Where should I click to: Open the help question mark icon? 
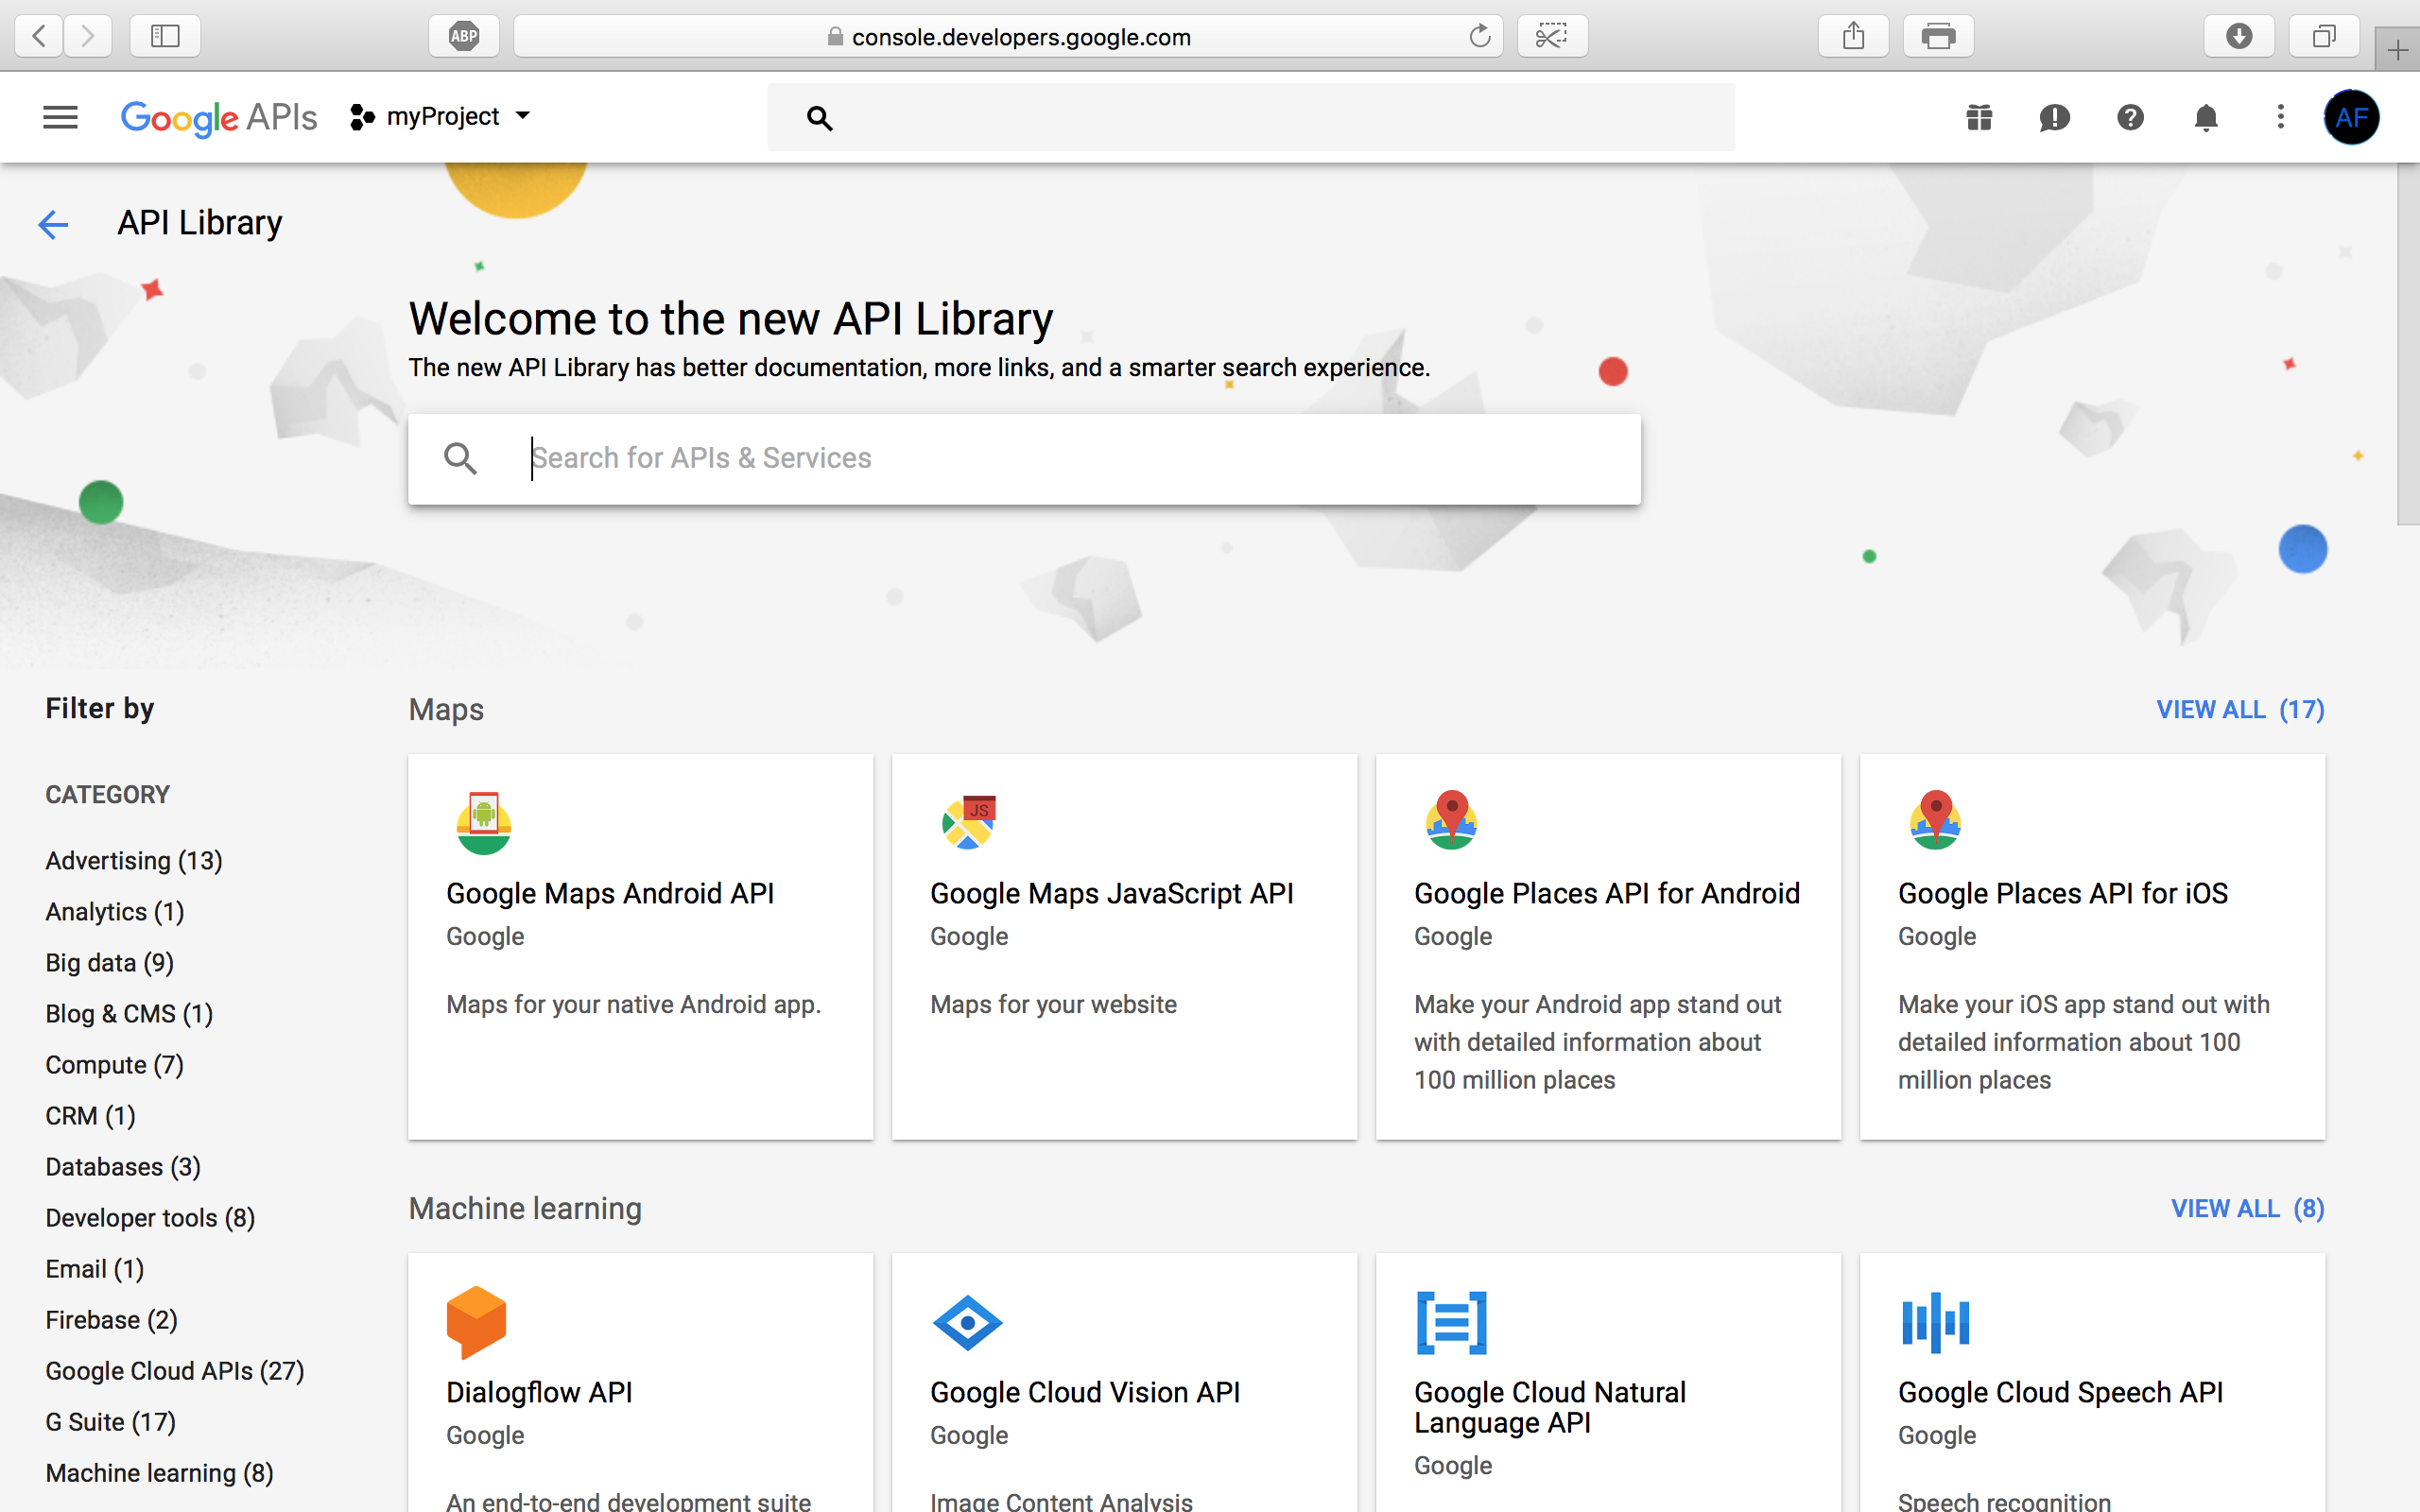click(x=2130, y=117)
